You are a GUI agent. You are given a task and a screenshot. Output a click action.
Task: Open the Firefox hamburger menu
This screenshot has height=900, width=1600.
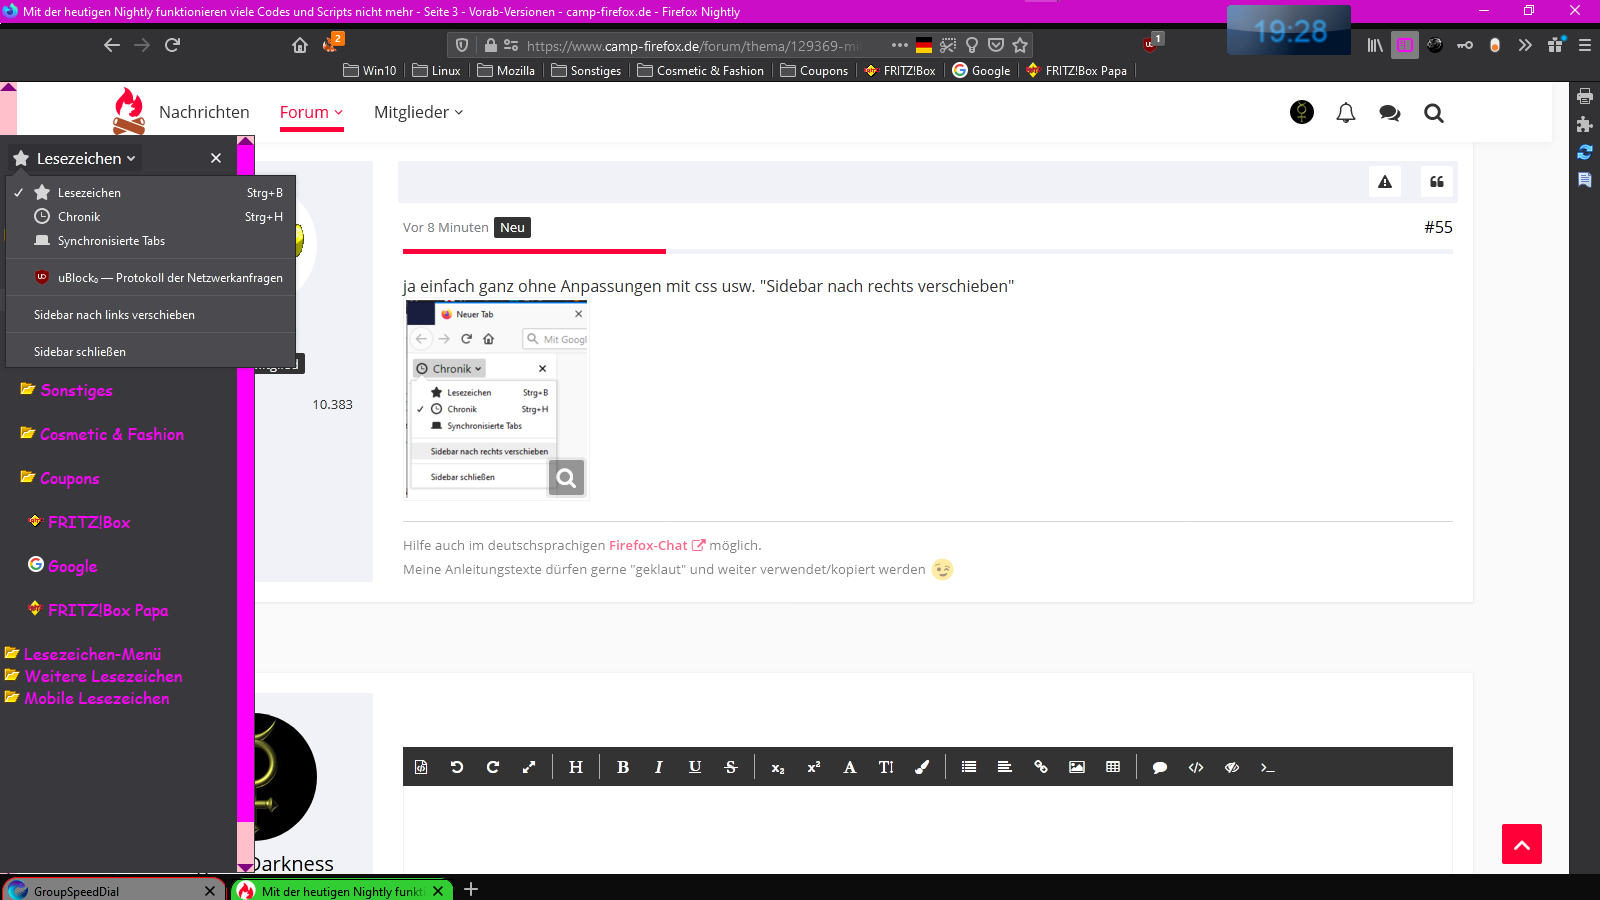click(1585, 45)
